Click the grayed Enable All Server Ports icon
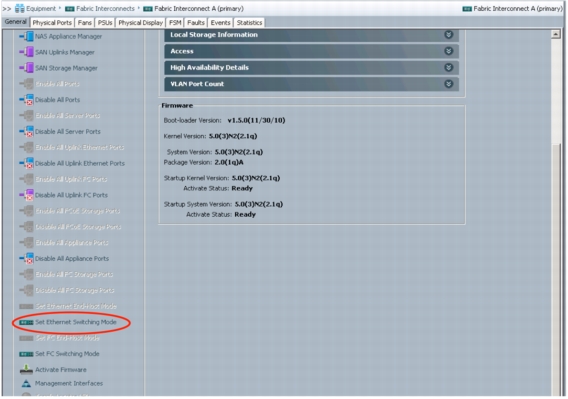This screenshot has width=568, height=399. 26,116
